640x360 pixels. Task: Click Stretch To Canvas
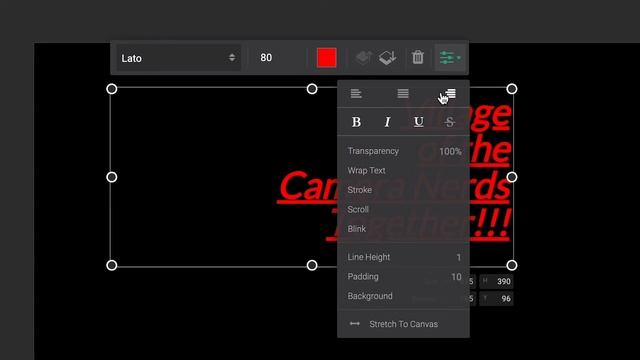click(403, 324)
